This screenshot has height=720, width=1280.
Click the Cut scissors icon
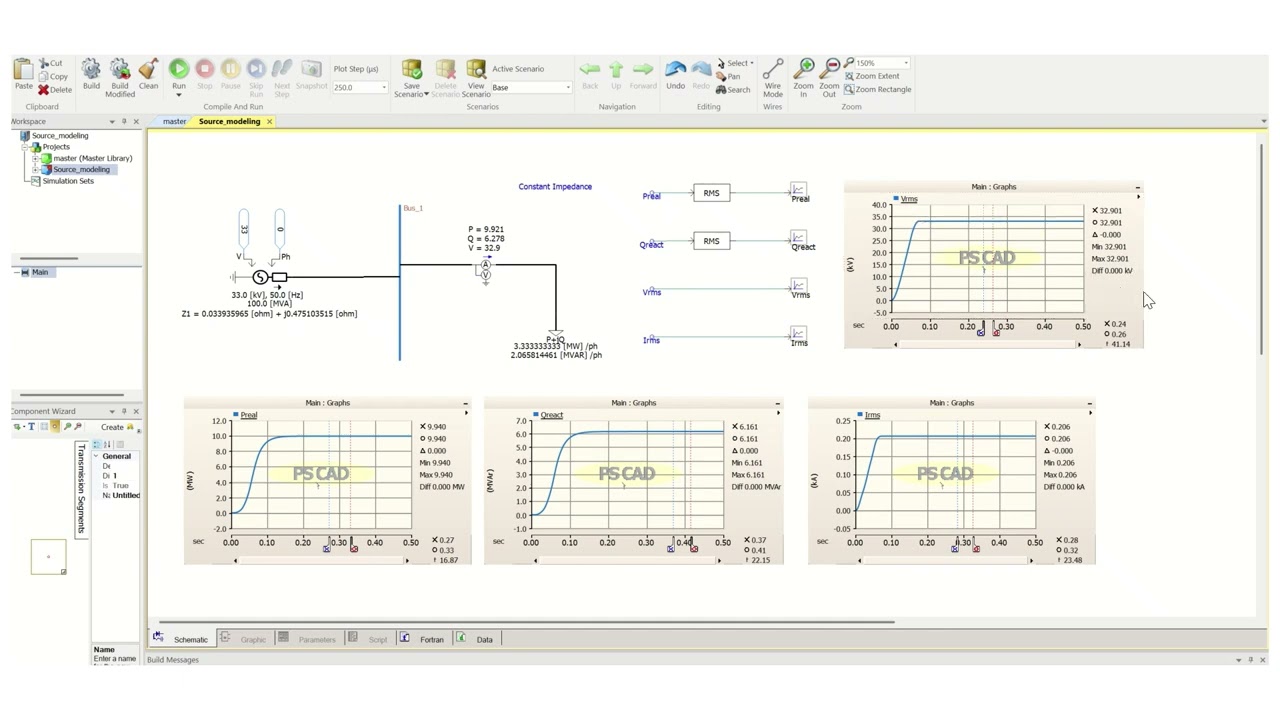point(43,63)
